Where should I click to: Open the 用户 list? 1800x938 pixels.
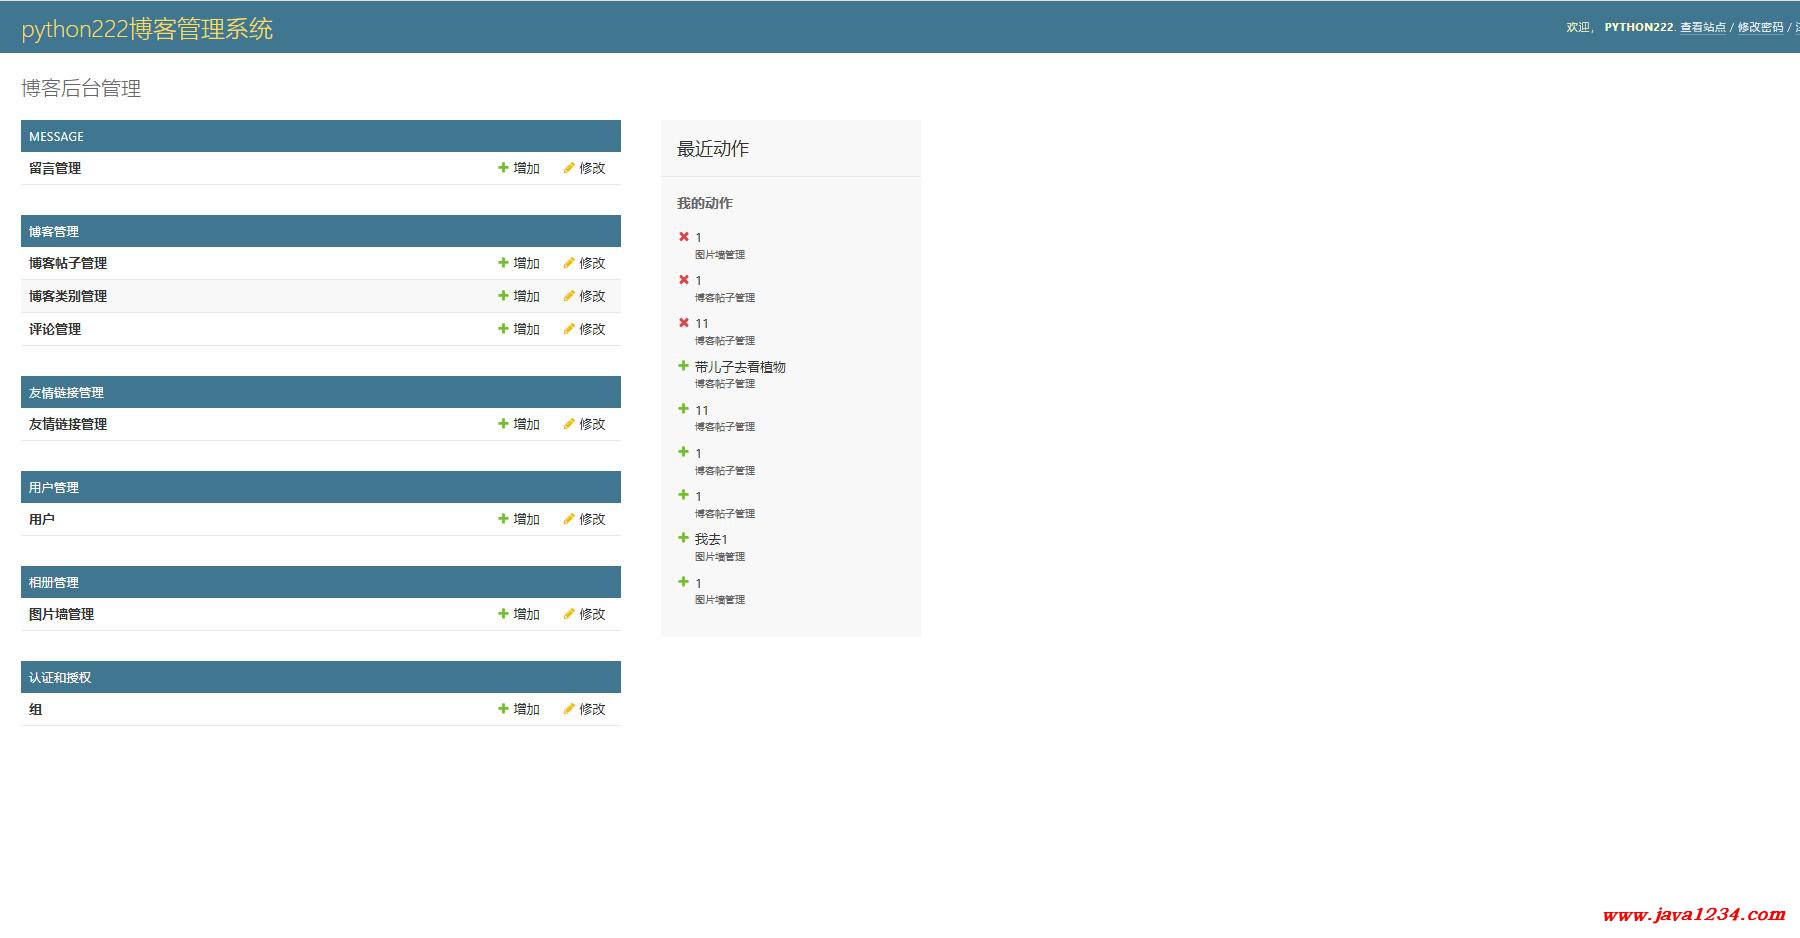(42, 519)
